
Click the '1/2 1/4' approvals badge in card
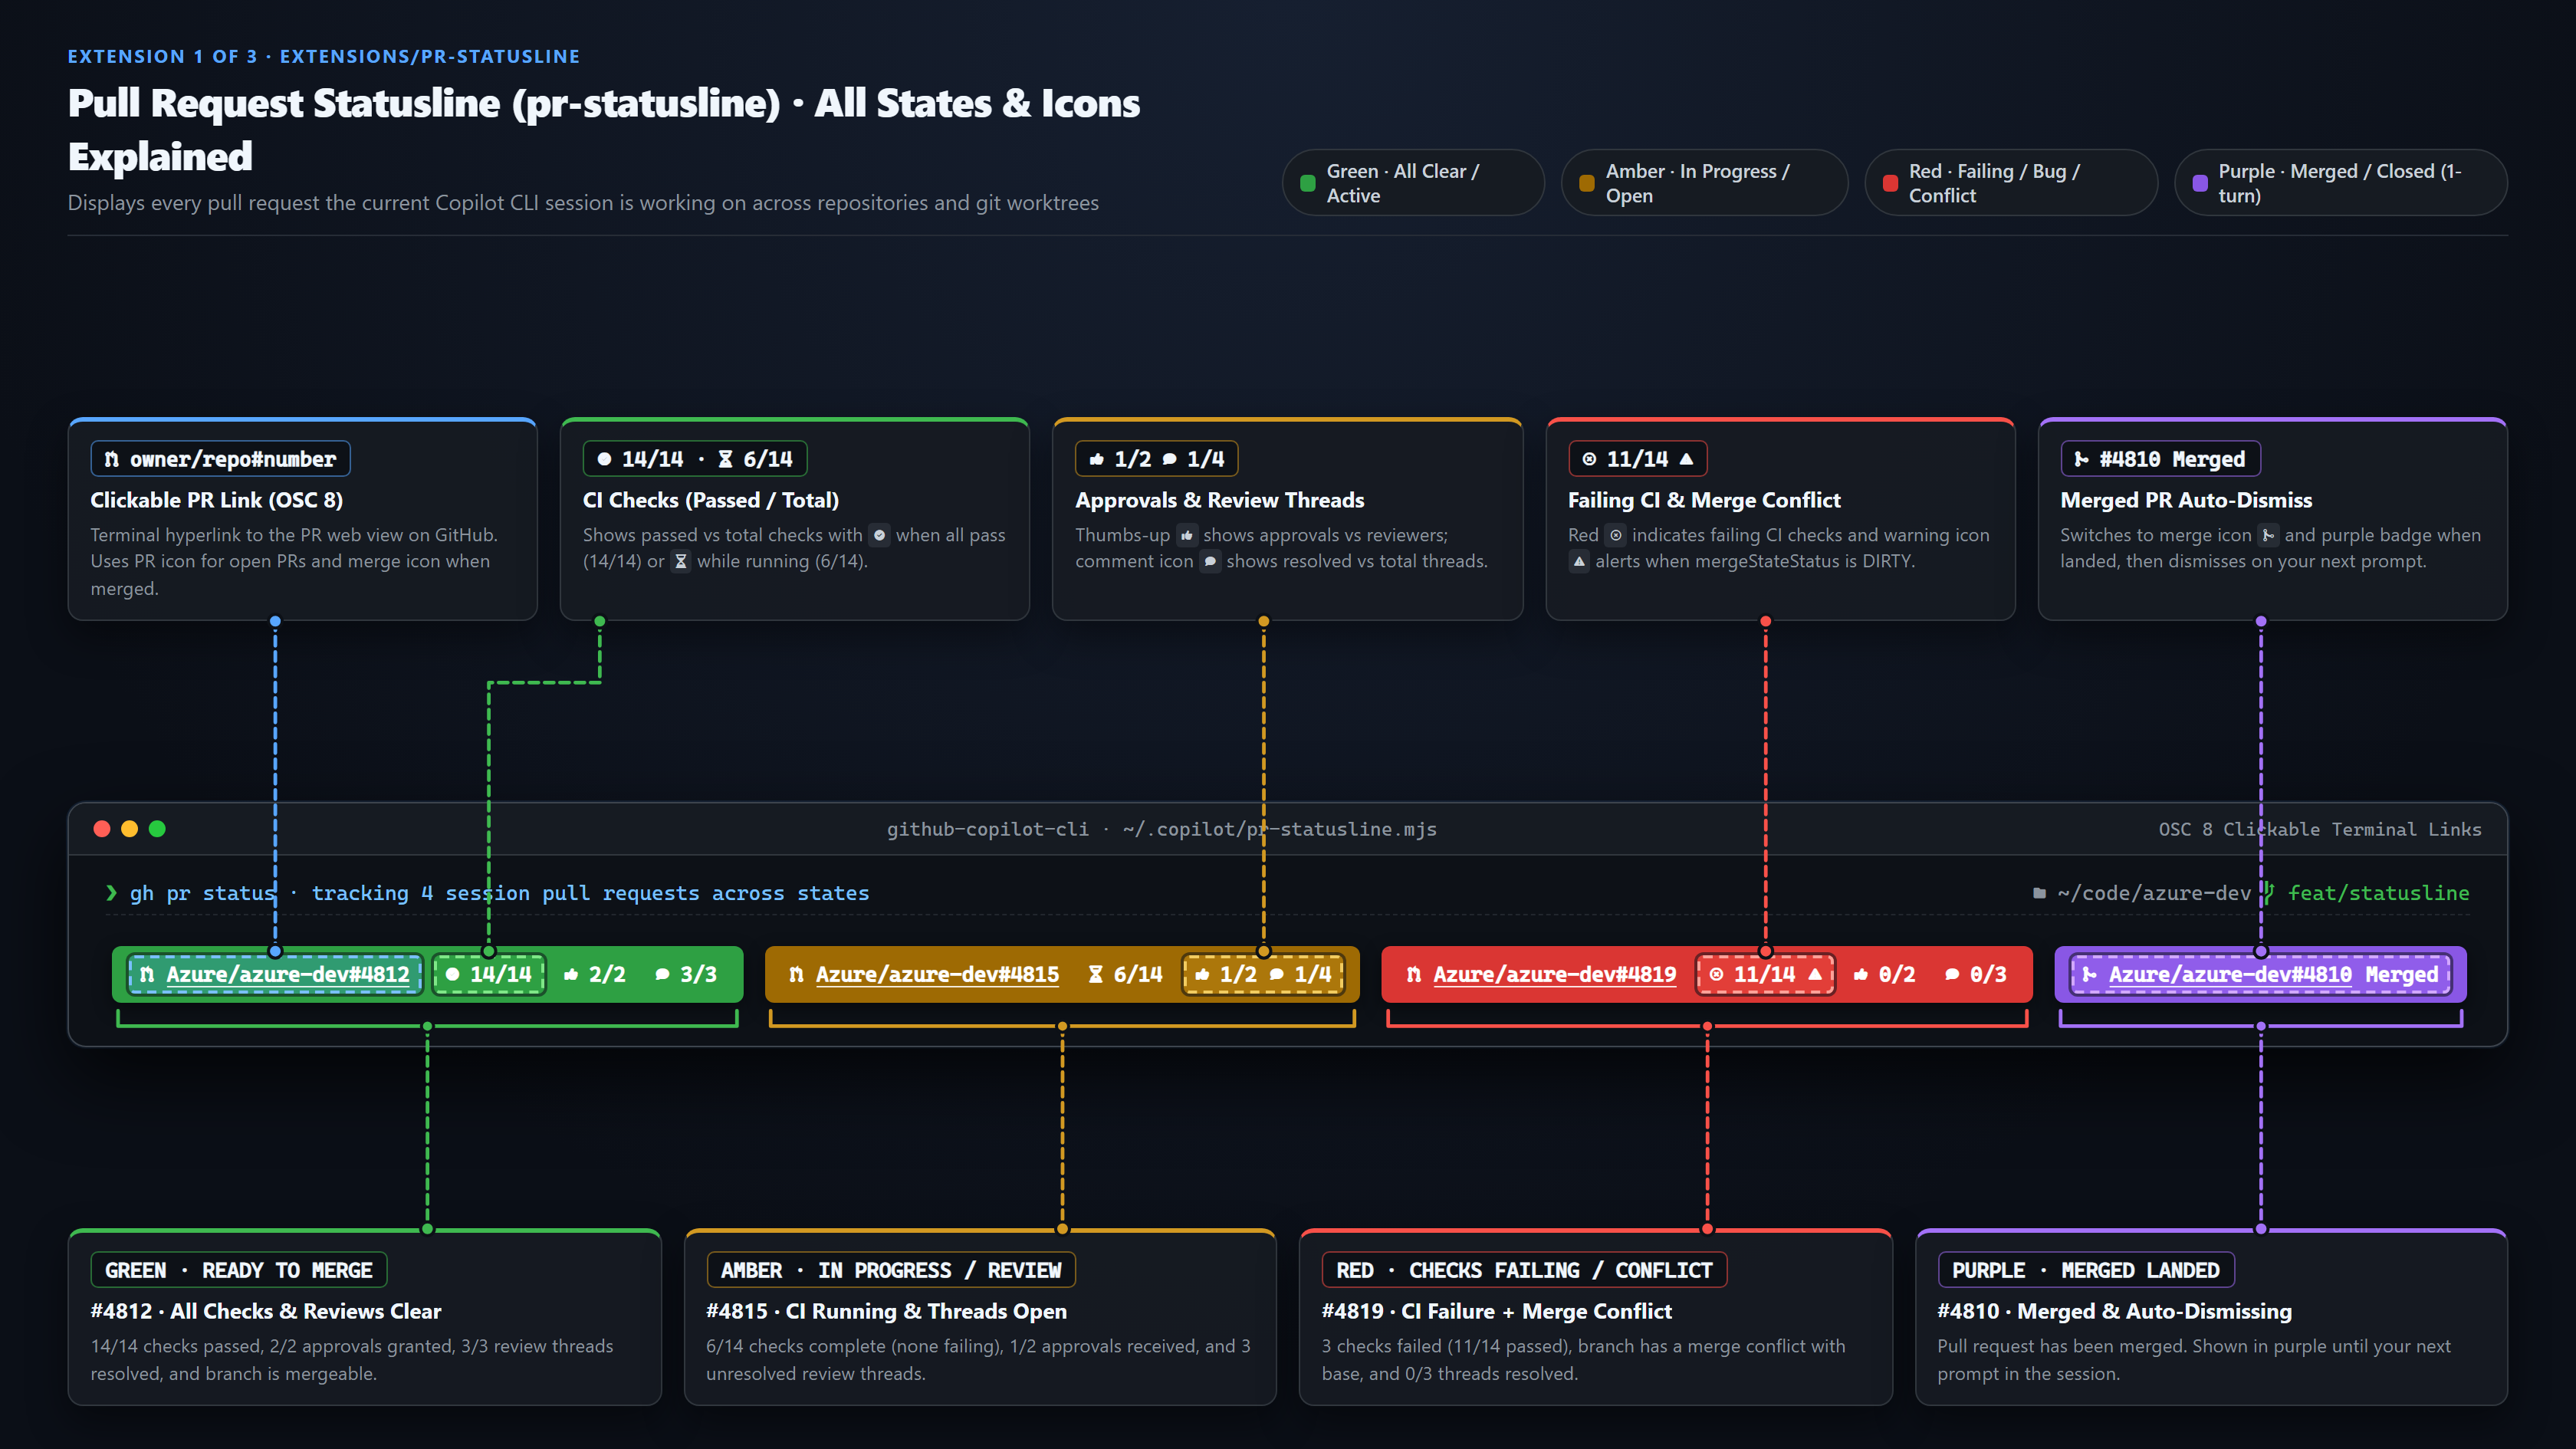[x=1157, y=459]
